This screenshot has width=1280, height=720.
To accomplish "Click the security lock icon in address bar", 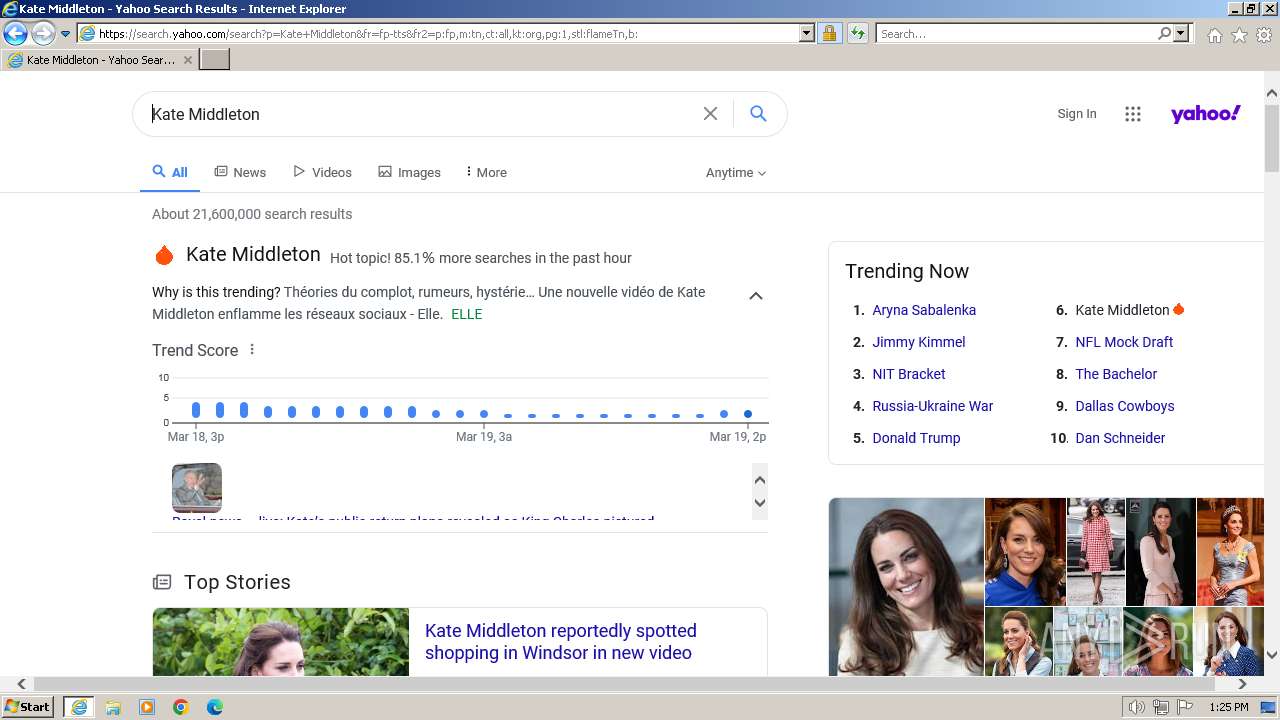I will (x=829, y=34).
